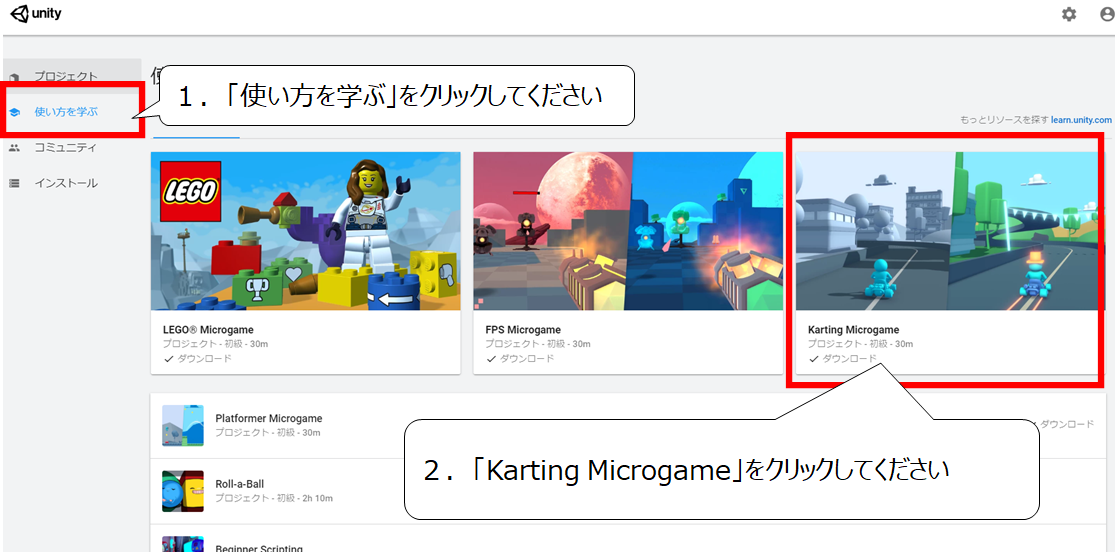1115x552 pixels.
Task: Click the graduation cap icon beside 使い方を学ぶ
Action: 14,112
